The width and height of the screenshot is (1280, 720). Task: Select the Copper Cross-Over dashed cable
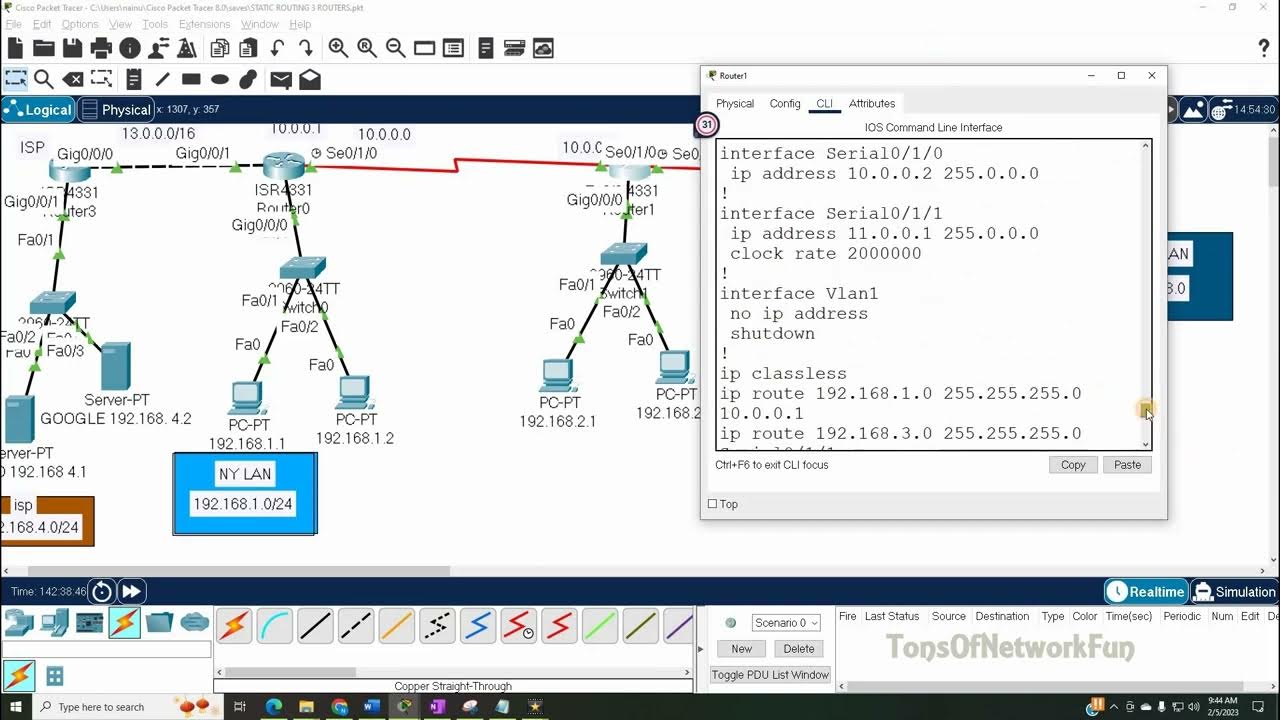(355, 626)
